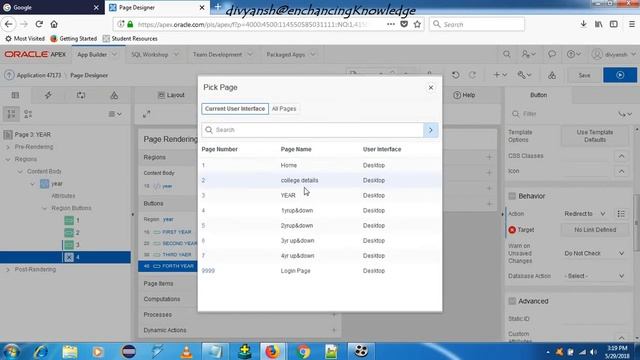The width and height of the screenshot is (640, 360).
Task: Click the Pick Page search field
Action: (312, 130)
